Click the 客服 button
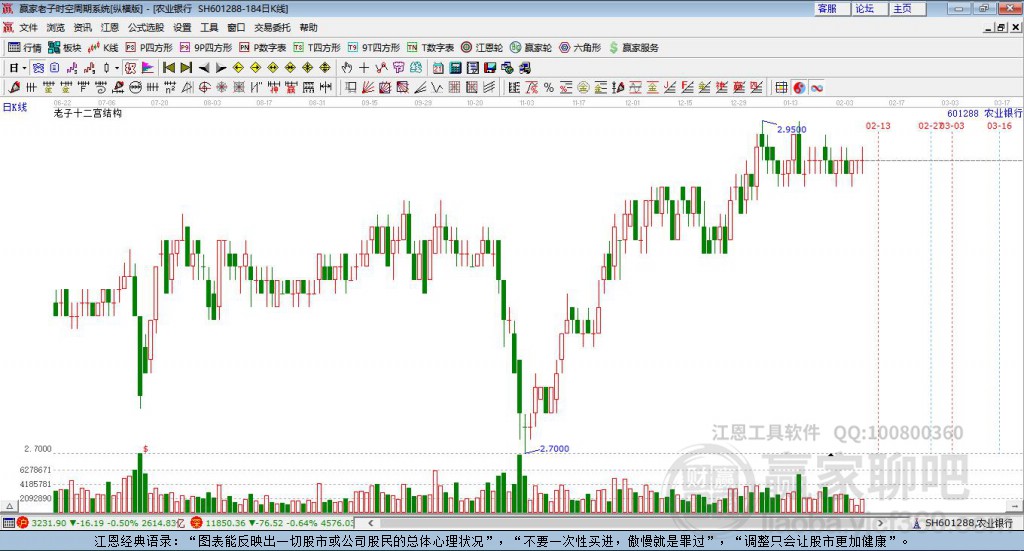1024x551 pixels. pos(827,8)
